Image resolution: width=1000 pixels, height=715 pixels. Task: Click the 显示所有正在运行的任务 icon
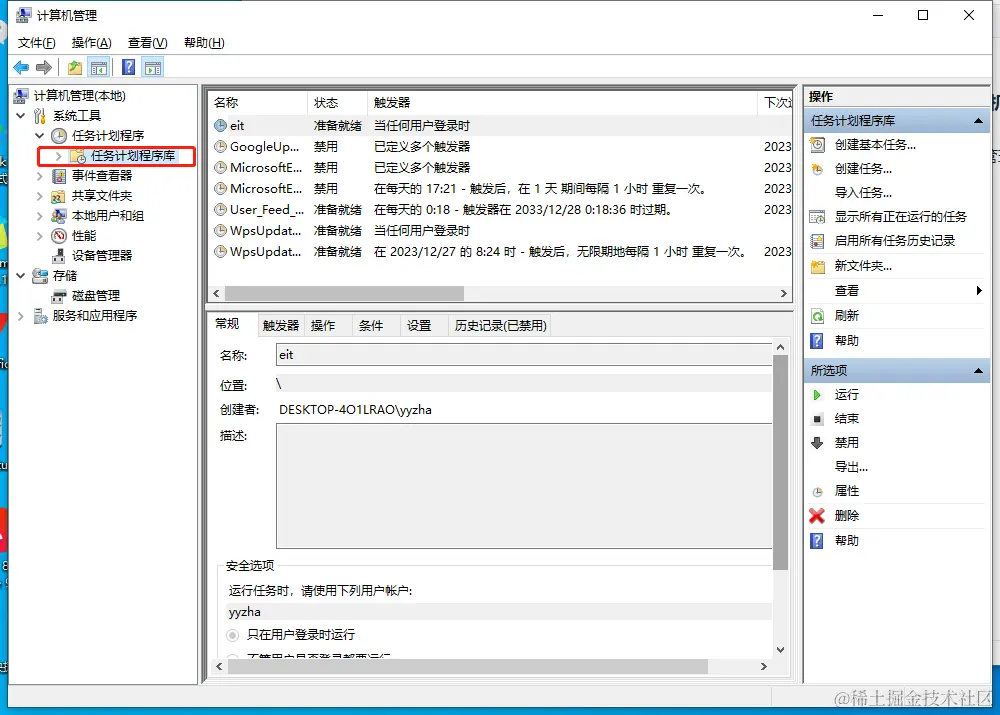(818, 217)
